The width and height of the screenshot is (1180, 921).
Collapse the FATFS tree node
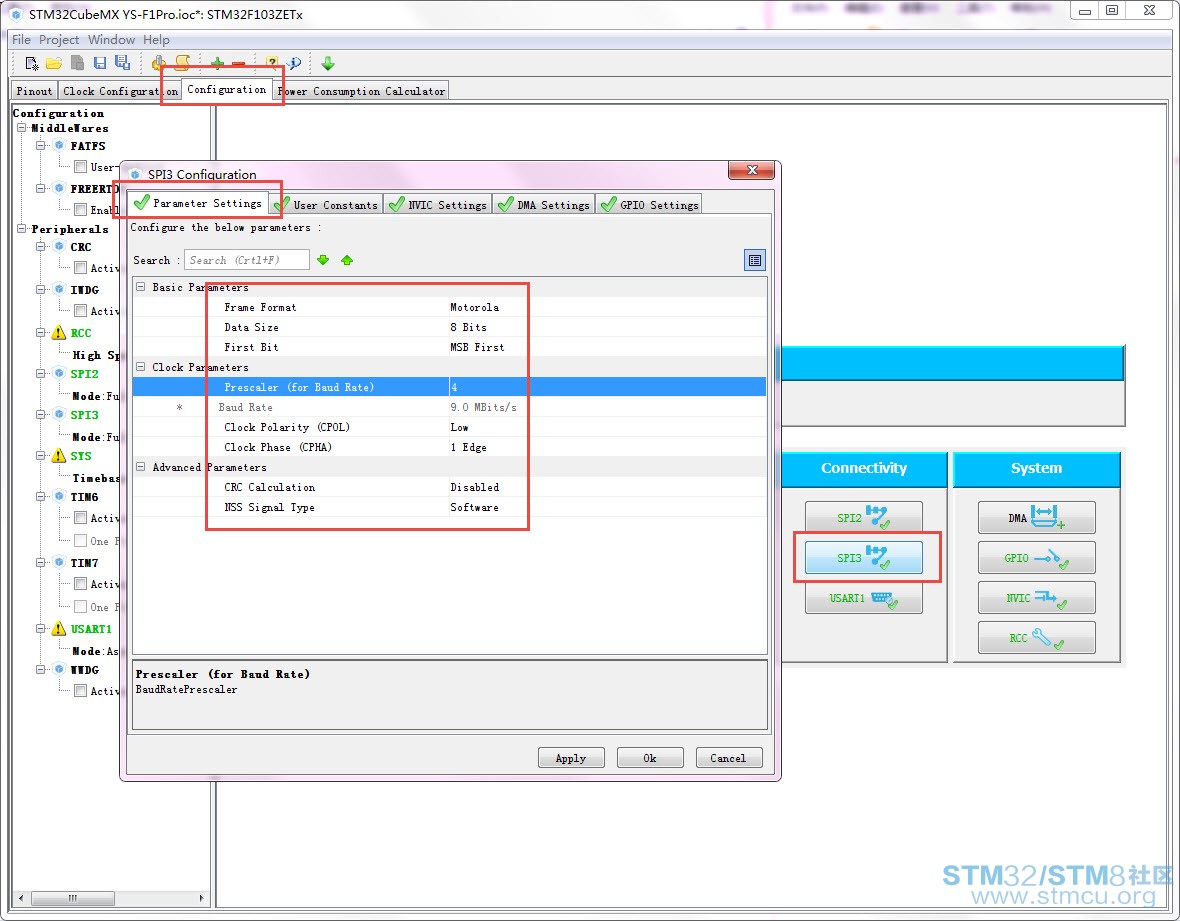(x=41, y=145)
